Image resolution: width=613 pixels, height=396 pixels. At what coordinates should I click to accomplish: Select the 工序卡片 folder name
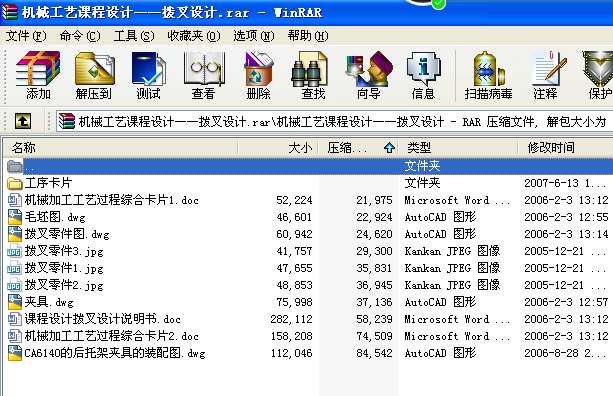(x=48, y=183)
